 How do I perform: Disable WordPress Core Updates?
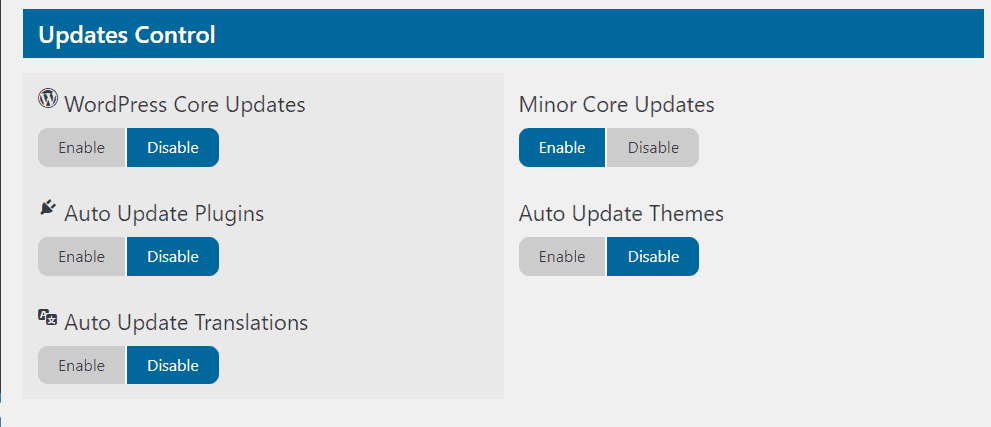click(173, 148)
